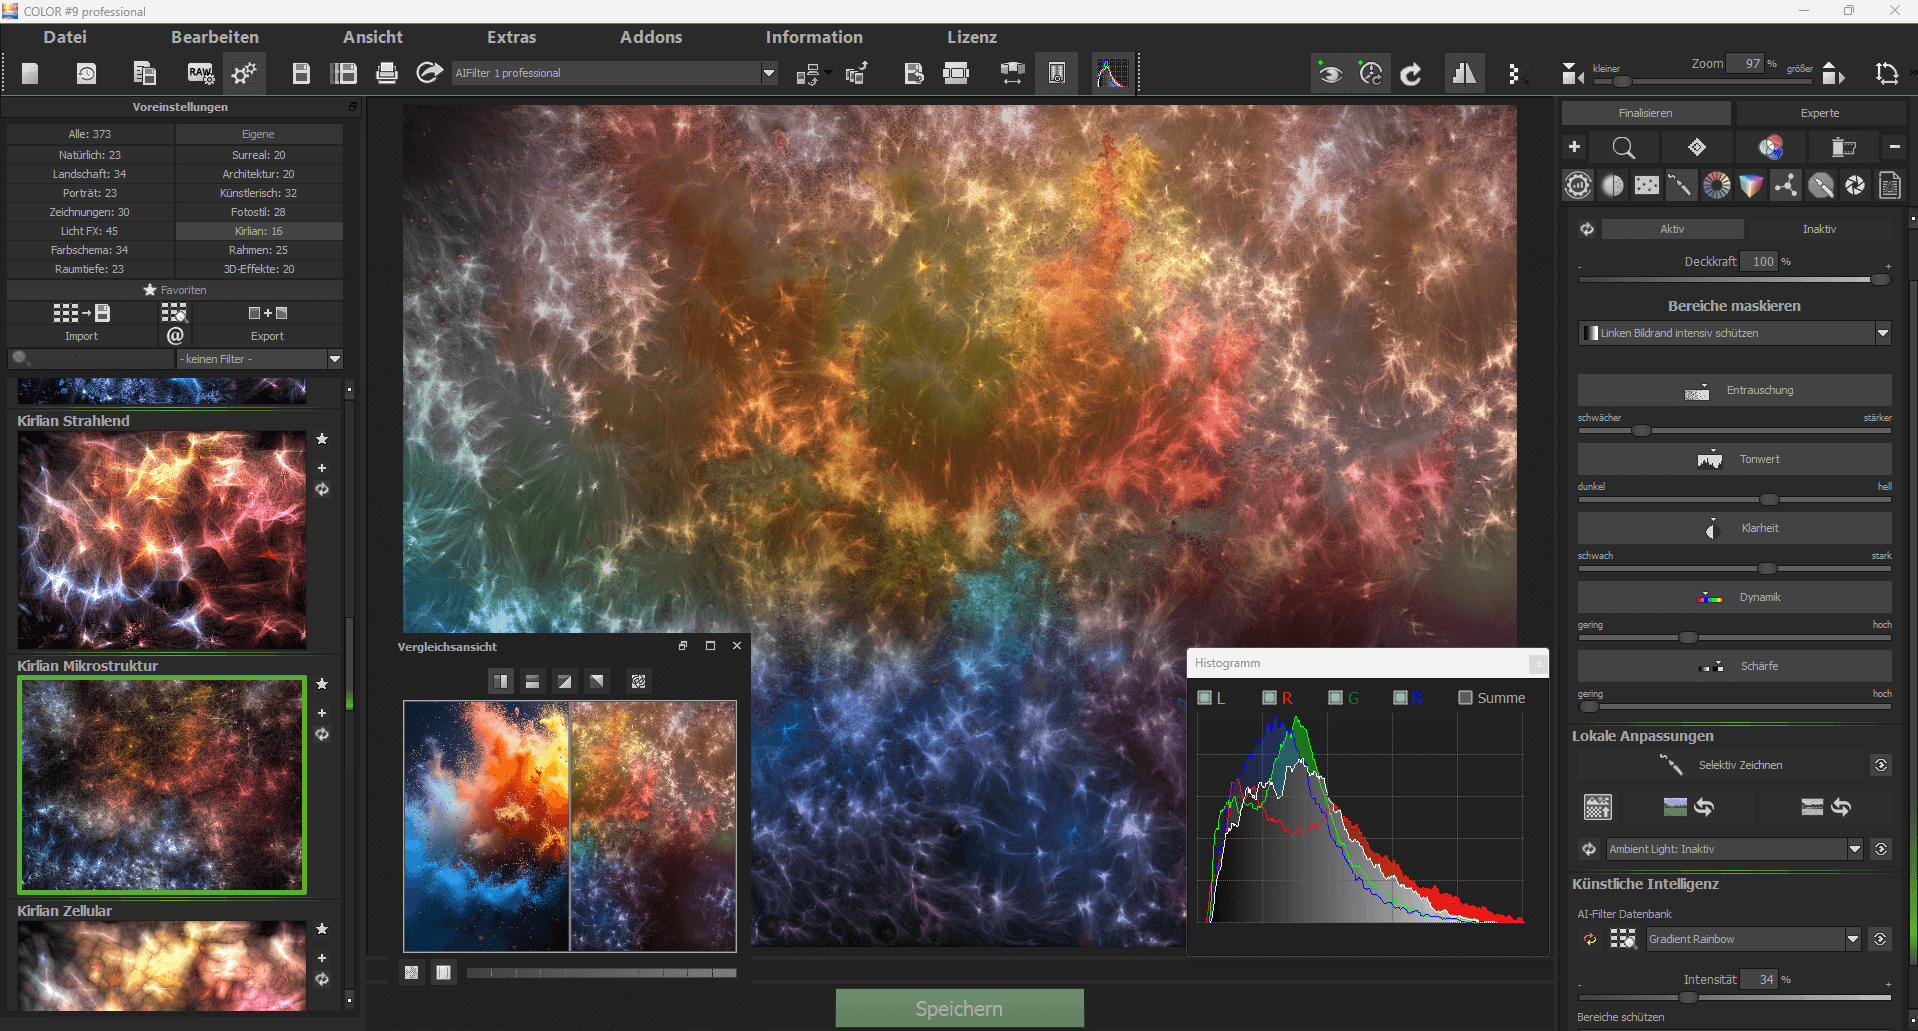
Task: Click the share arrow icon in toolbar
Action: tap(429, 73)
